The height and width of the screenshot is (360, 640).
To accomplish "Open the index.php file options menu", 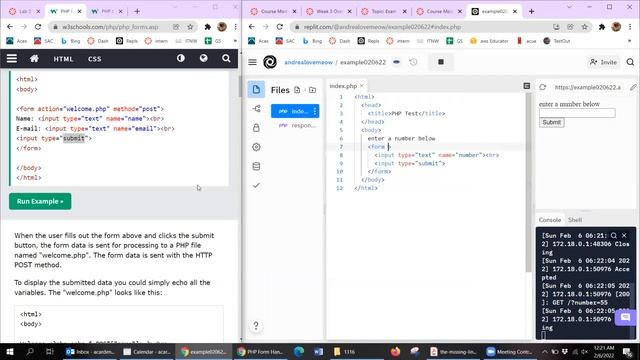I will coord(315,111).
